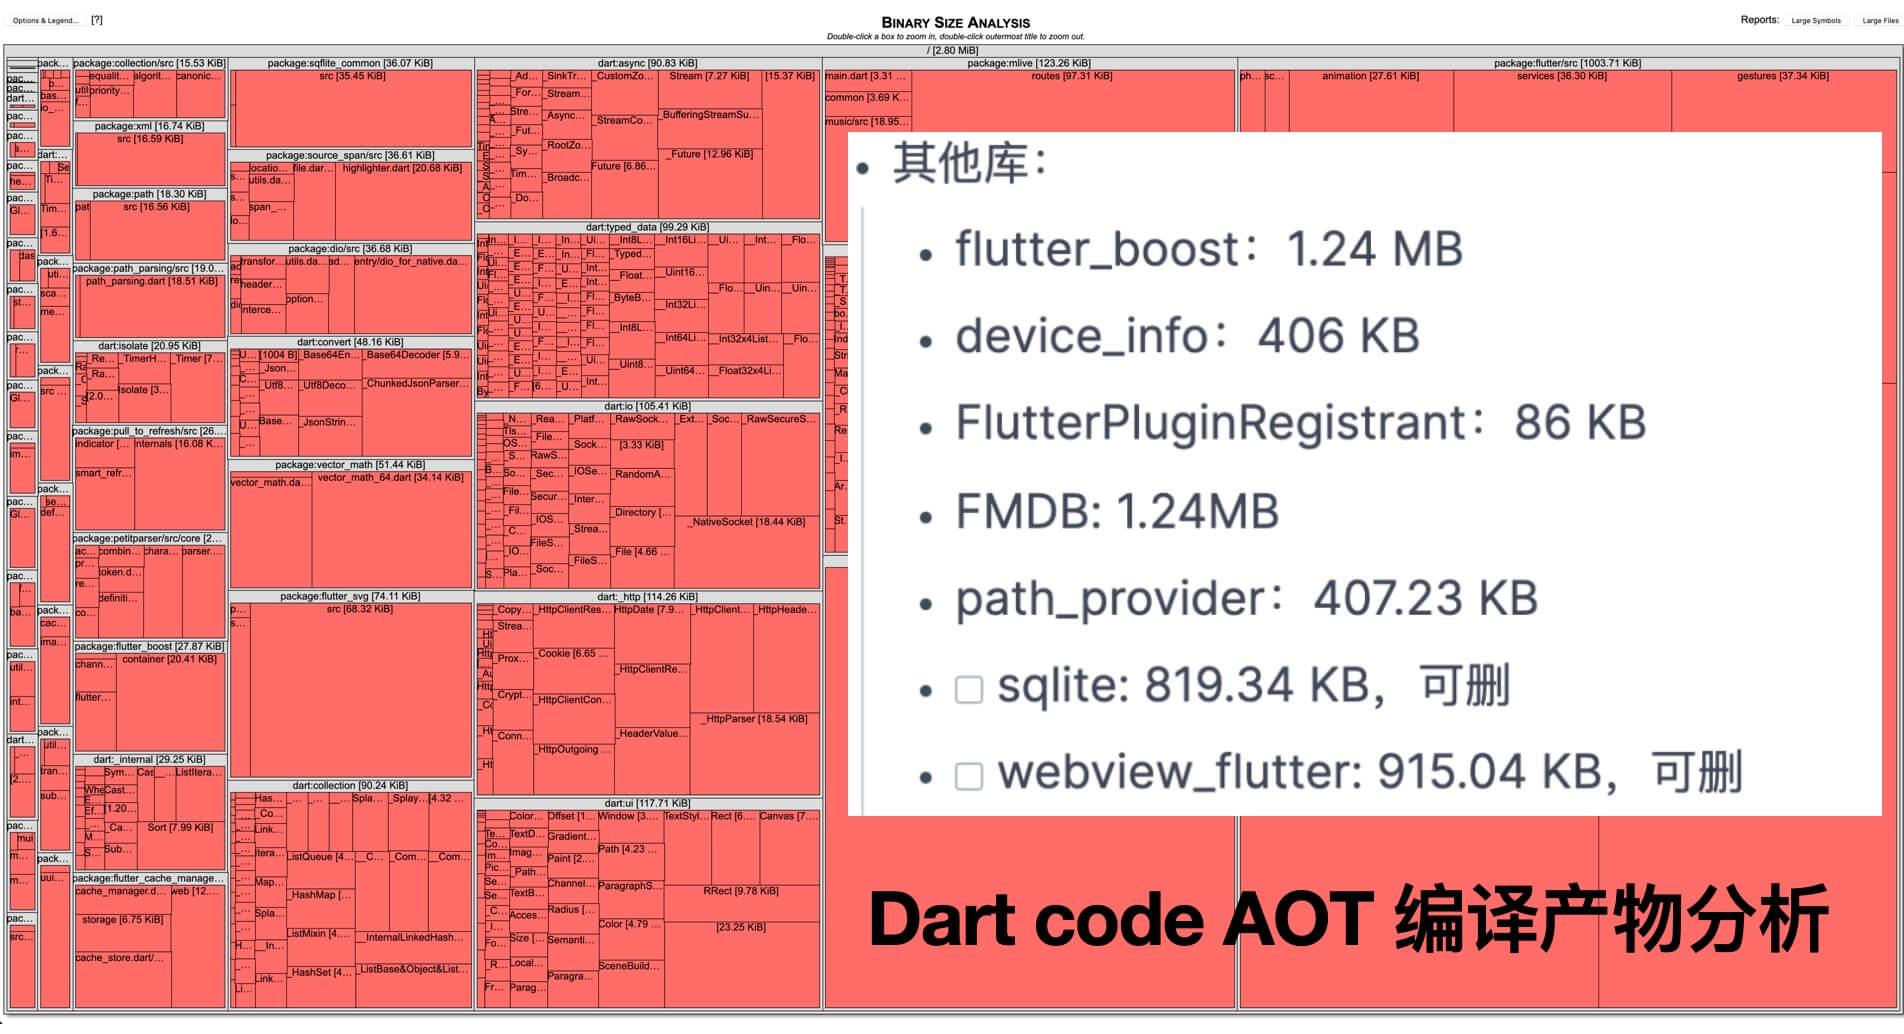Click package:petitparser/src/core header
Screen dimensions: 1904x1034
click(x=149, y=538)
